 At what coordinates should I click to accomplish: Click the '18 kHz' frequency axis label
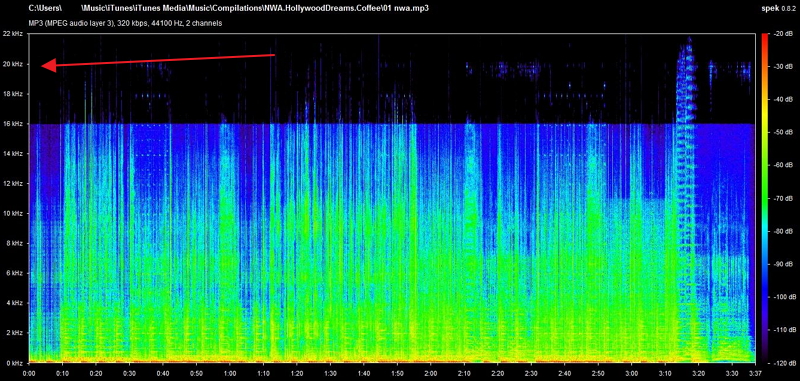(x=12, y=94)
